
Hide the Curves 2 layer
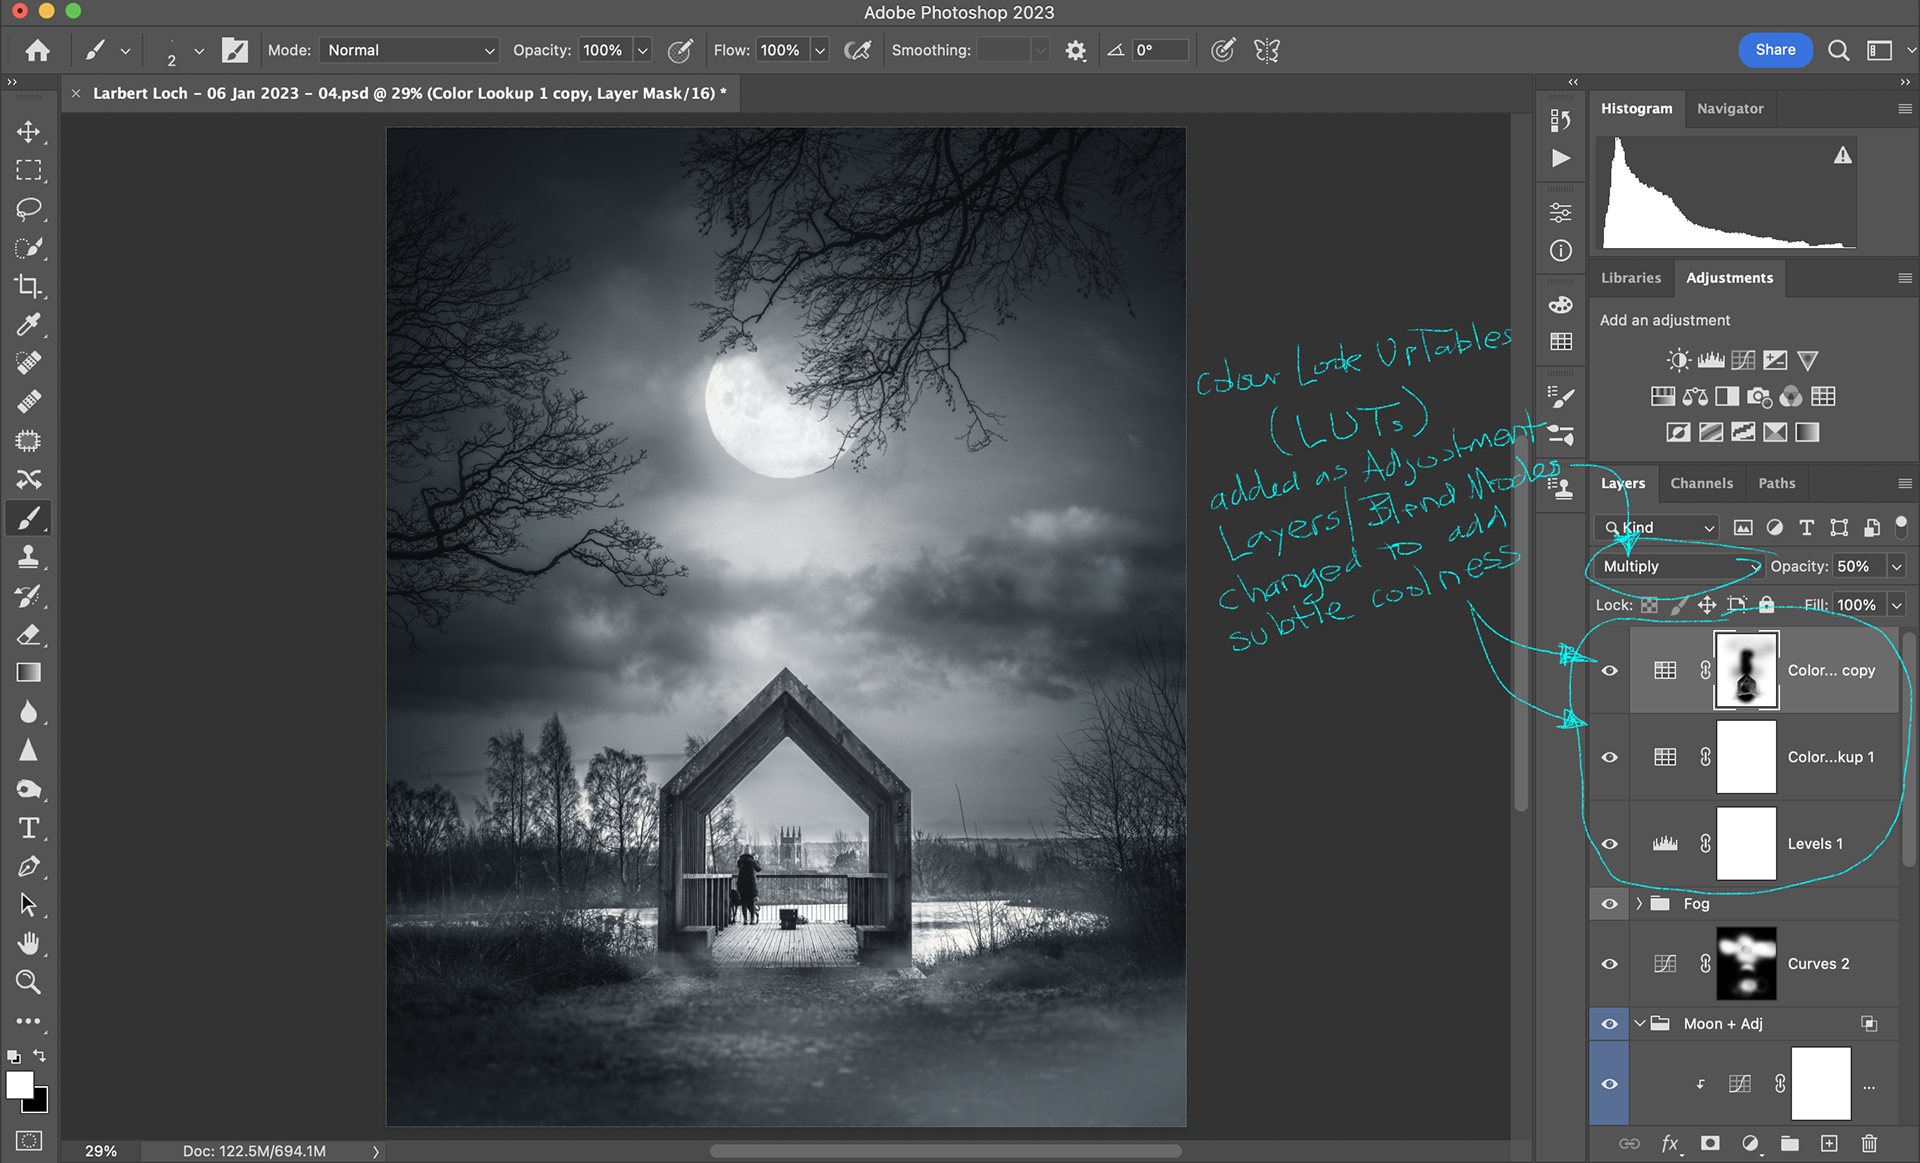[x=1609, y=964]
